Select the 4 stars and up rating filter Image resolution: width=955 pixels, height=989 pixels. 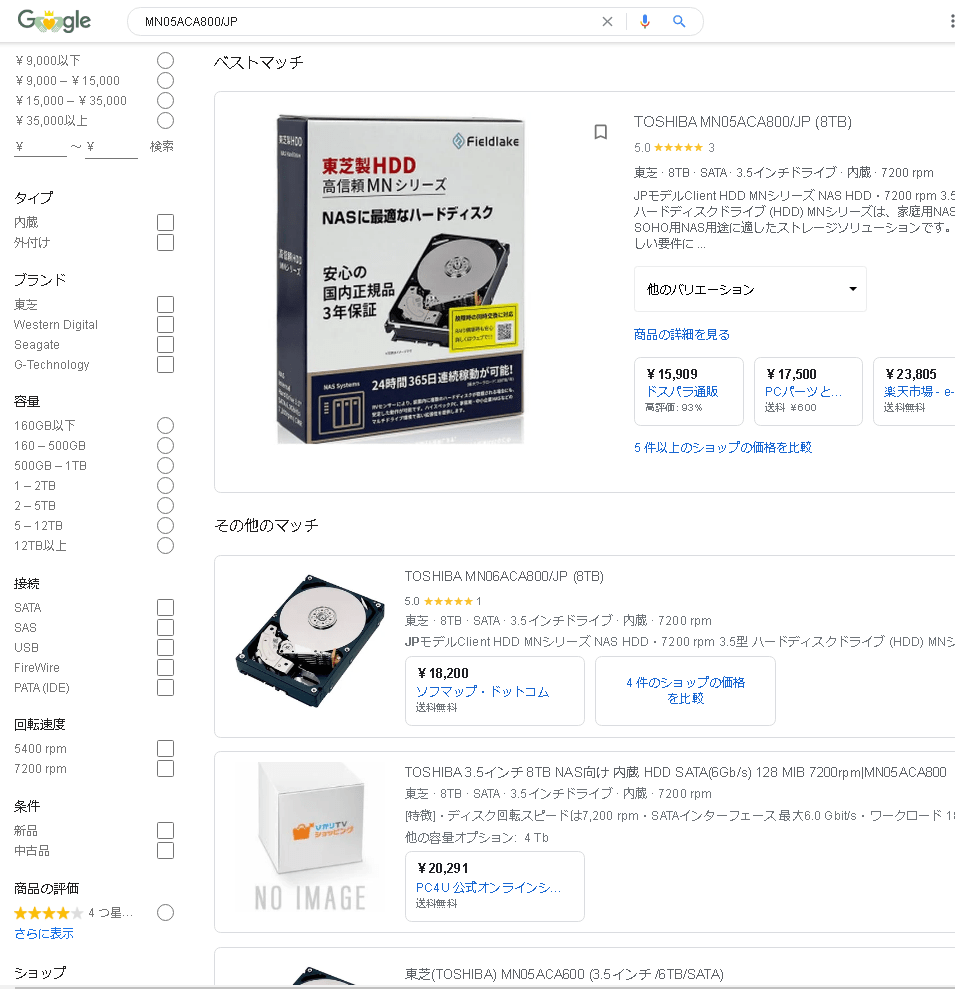point(165,913)
